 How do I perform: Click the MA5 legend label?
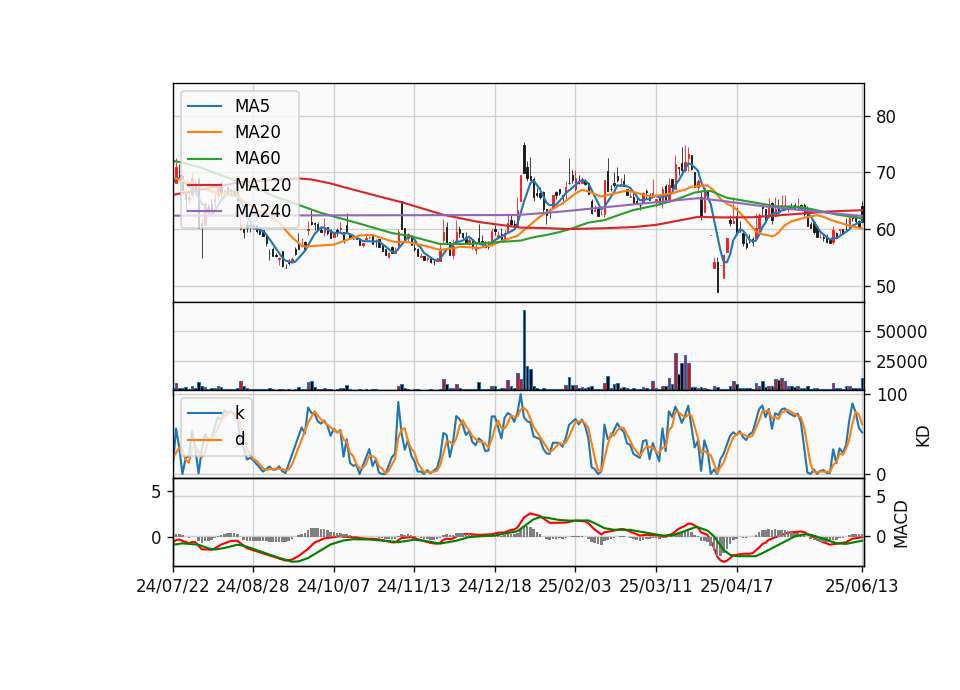(x=252, y=106)
